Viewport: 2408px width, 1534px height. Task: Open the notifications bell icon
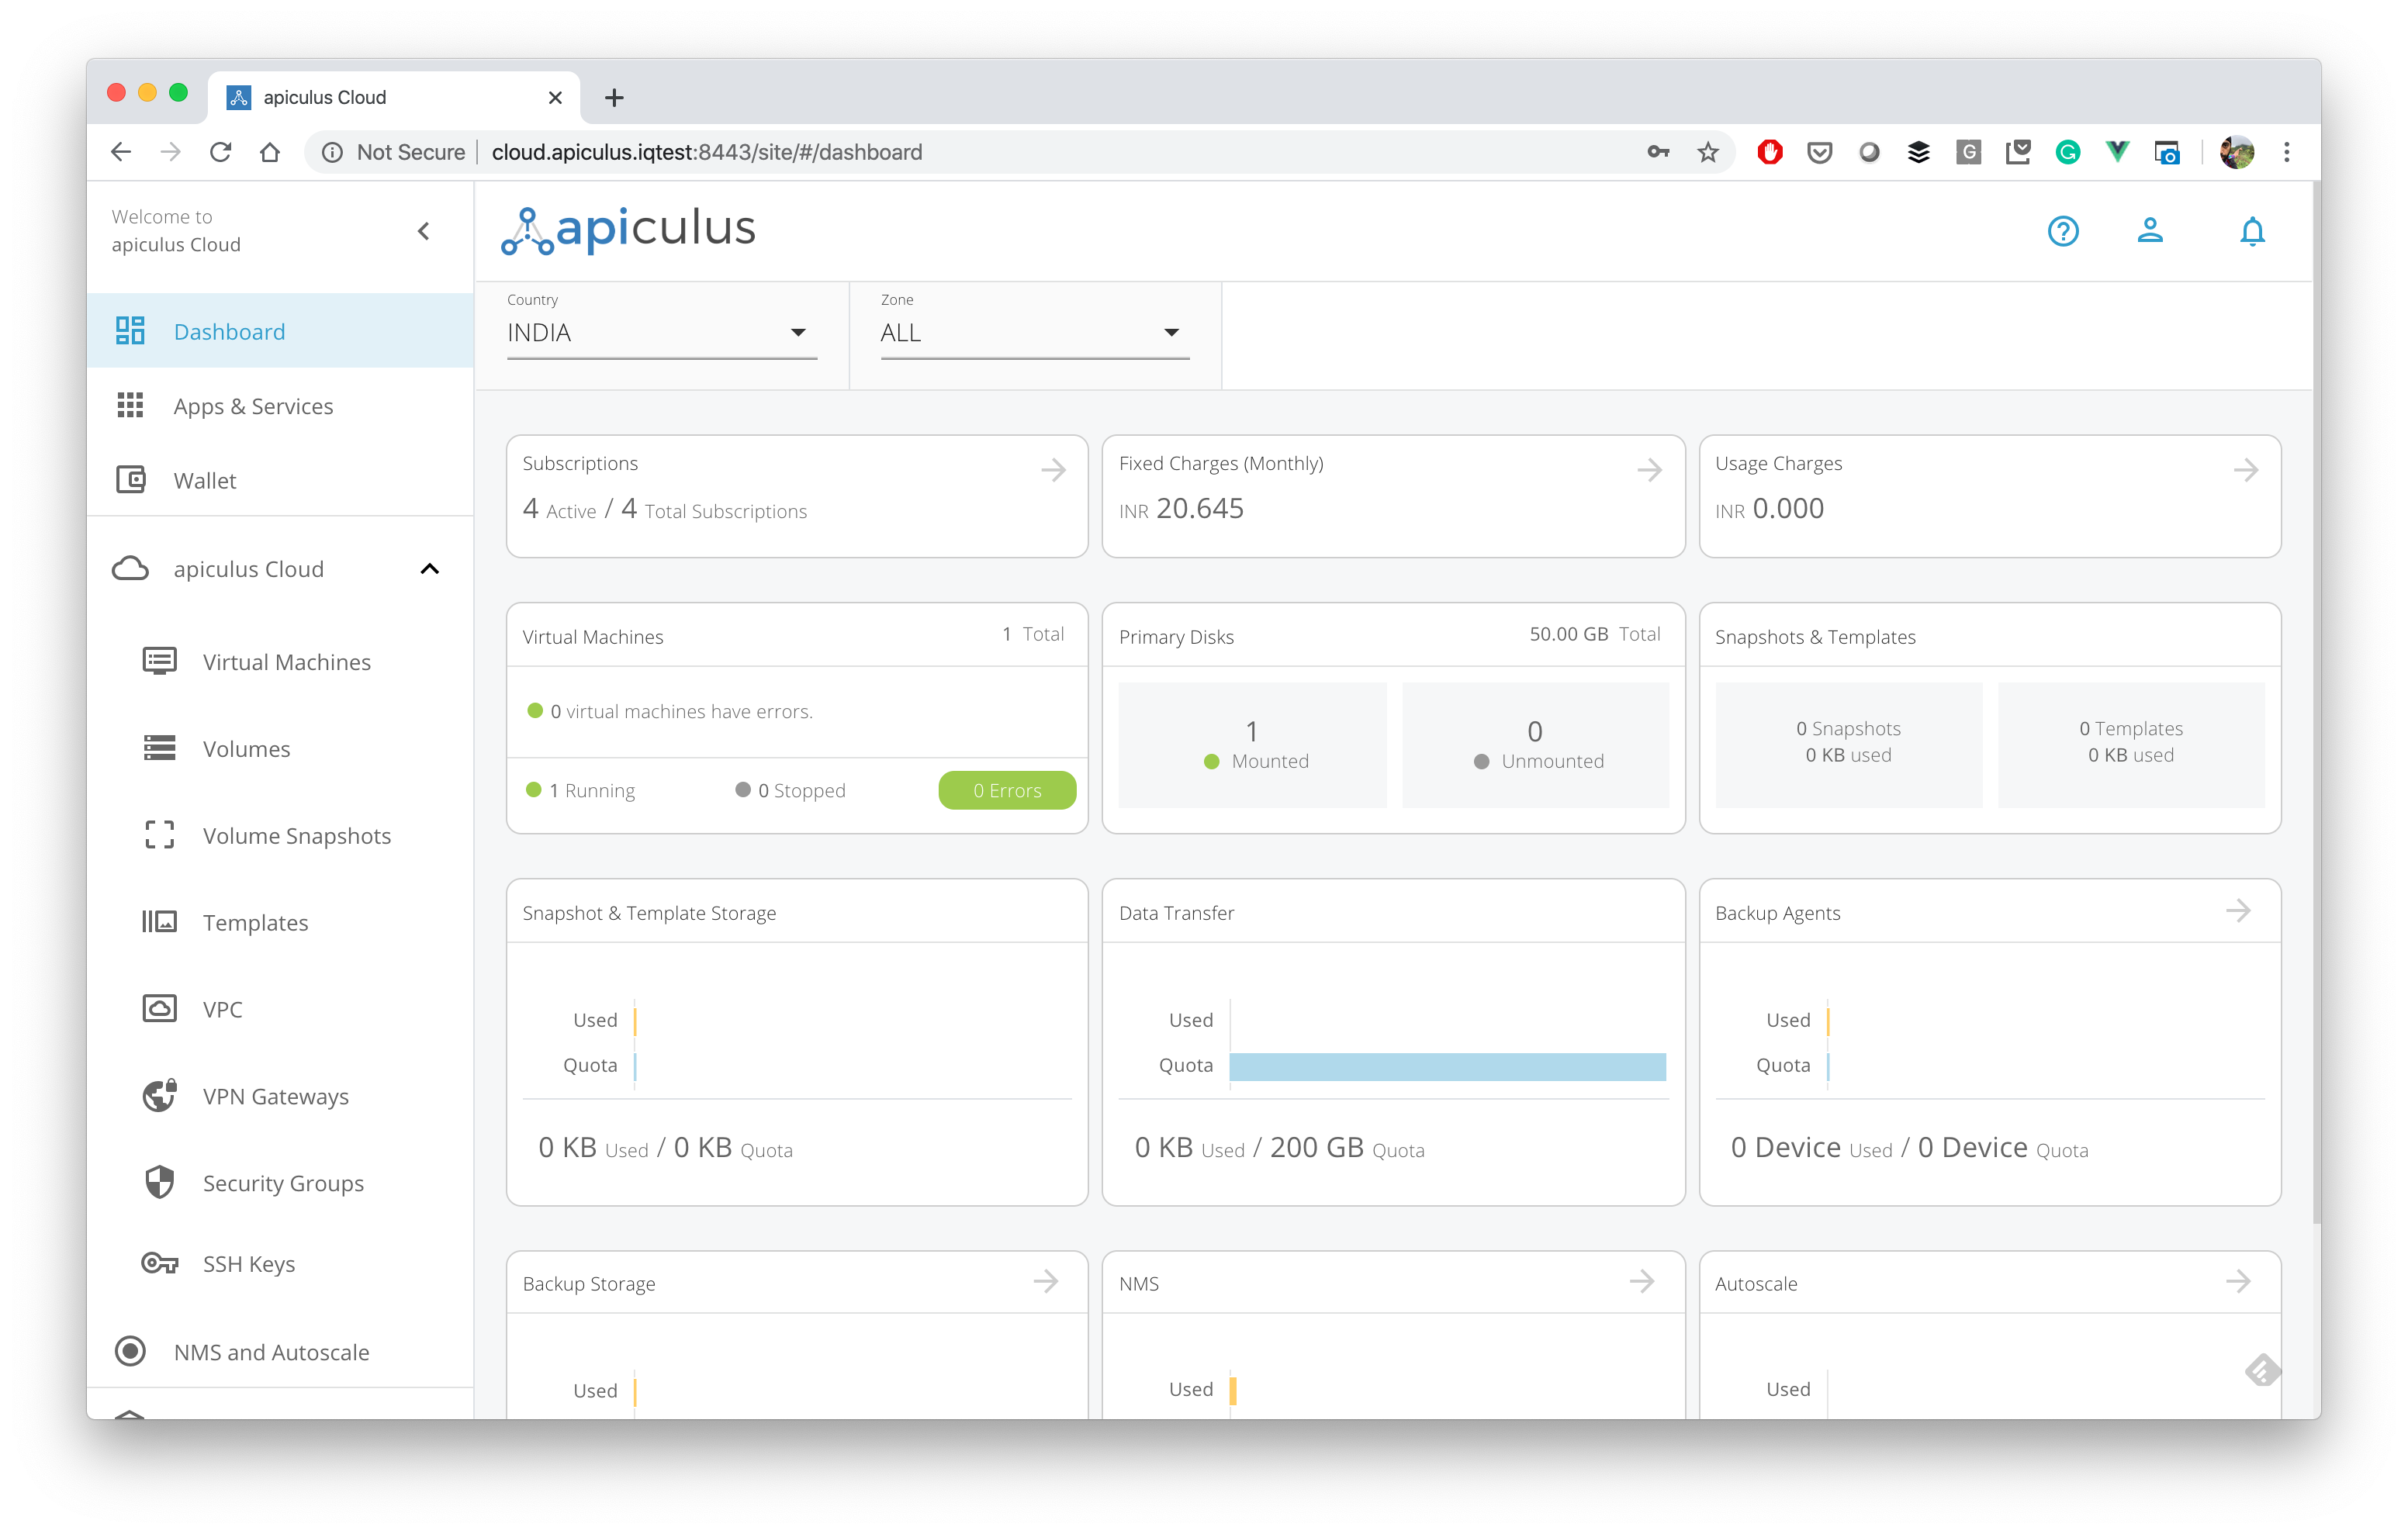(2251, 231)
